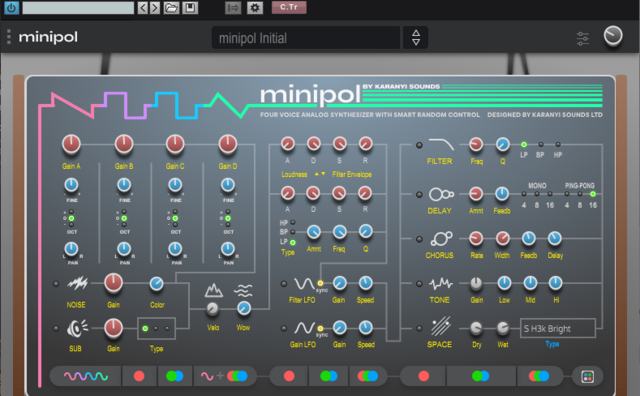Select PING-PONG 16 delay time
This screenshot has height=396, width=640.
(x=593, y=194)
